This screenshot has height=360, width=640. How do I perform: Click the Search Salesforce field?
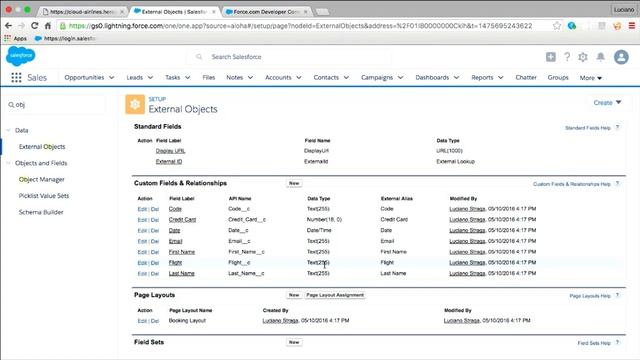click(289, 57)
